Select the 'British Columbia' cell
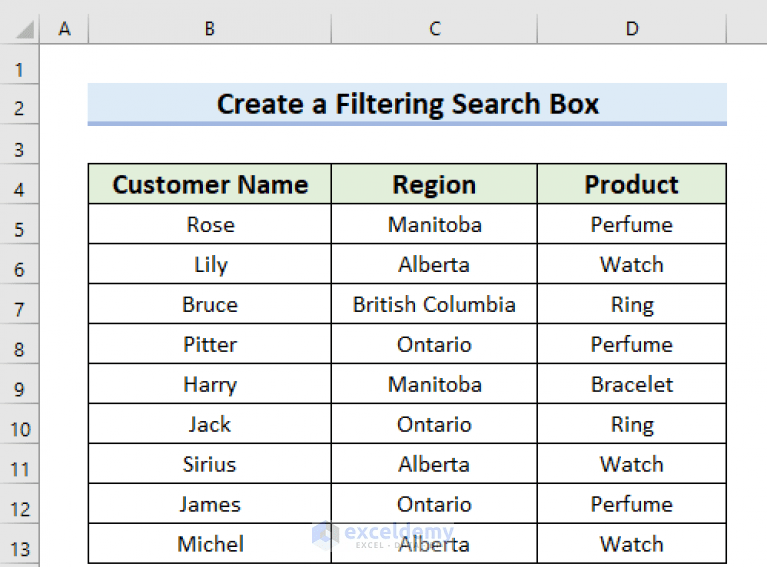767x567 pixels. [434, 304]
